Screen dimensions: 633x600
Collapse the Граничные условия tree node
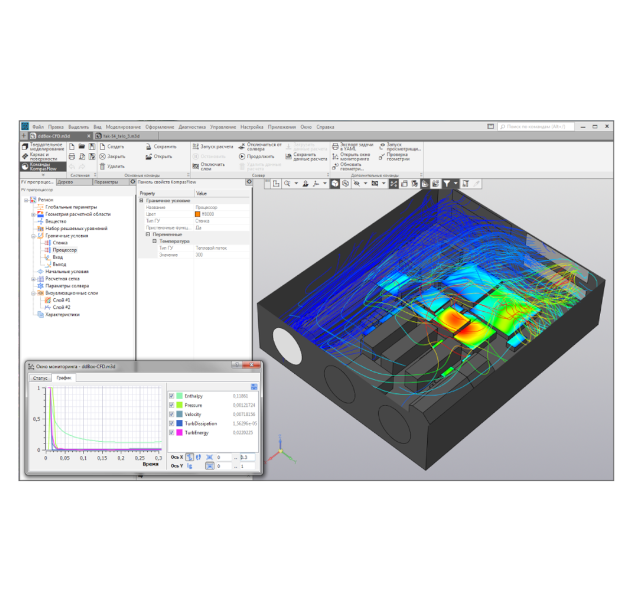point(33,235)
